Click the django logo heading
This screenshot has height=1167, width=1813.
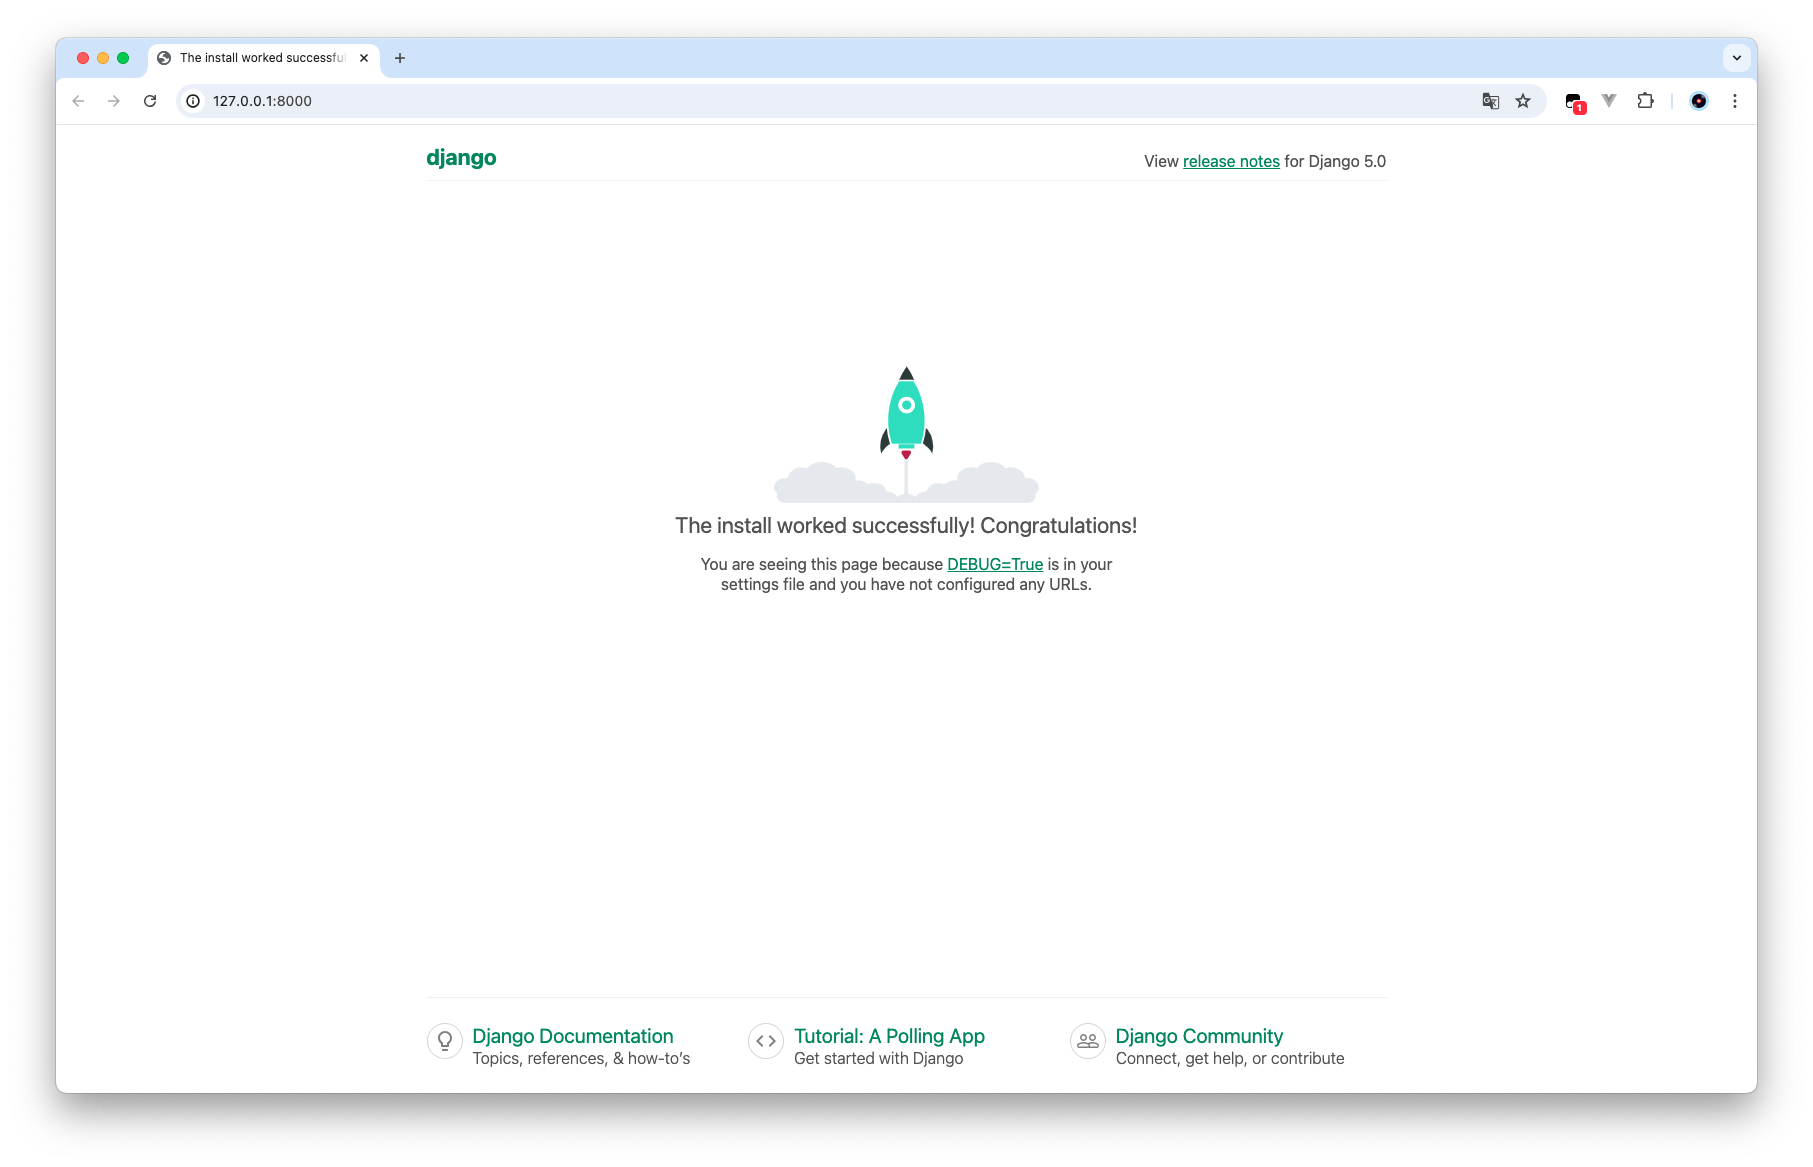coord(461,158)
